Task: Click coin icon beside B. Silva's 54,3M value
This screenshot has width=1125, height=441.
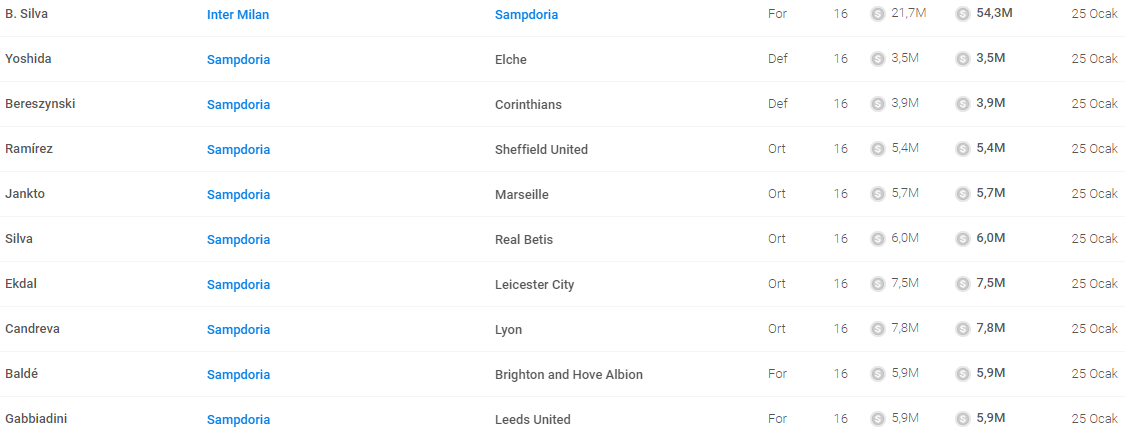Action: [963, 14]
